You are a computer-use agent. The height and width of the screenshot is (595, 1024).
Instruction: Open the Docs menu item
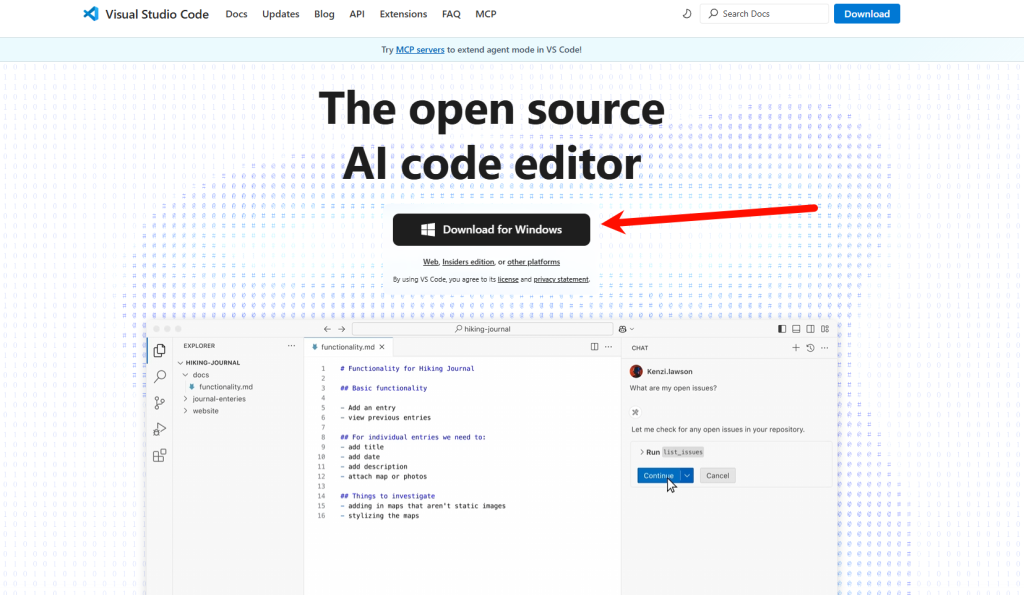[x=236, y=14]
